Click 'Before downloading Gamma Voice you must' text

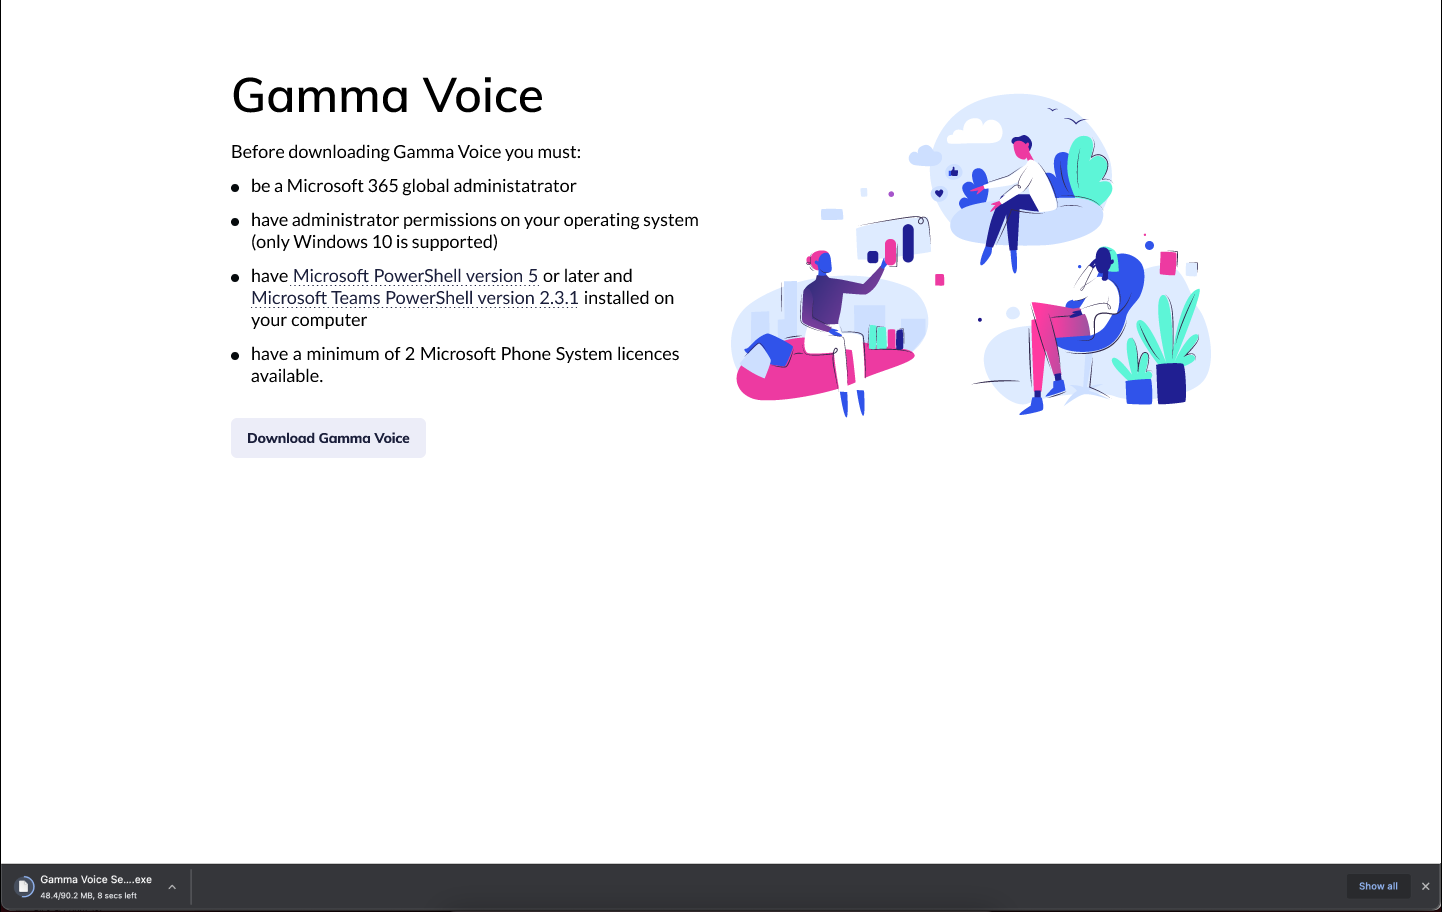coord(406,152)
